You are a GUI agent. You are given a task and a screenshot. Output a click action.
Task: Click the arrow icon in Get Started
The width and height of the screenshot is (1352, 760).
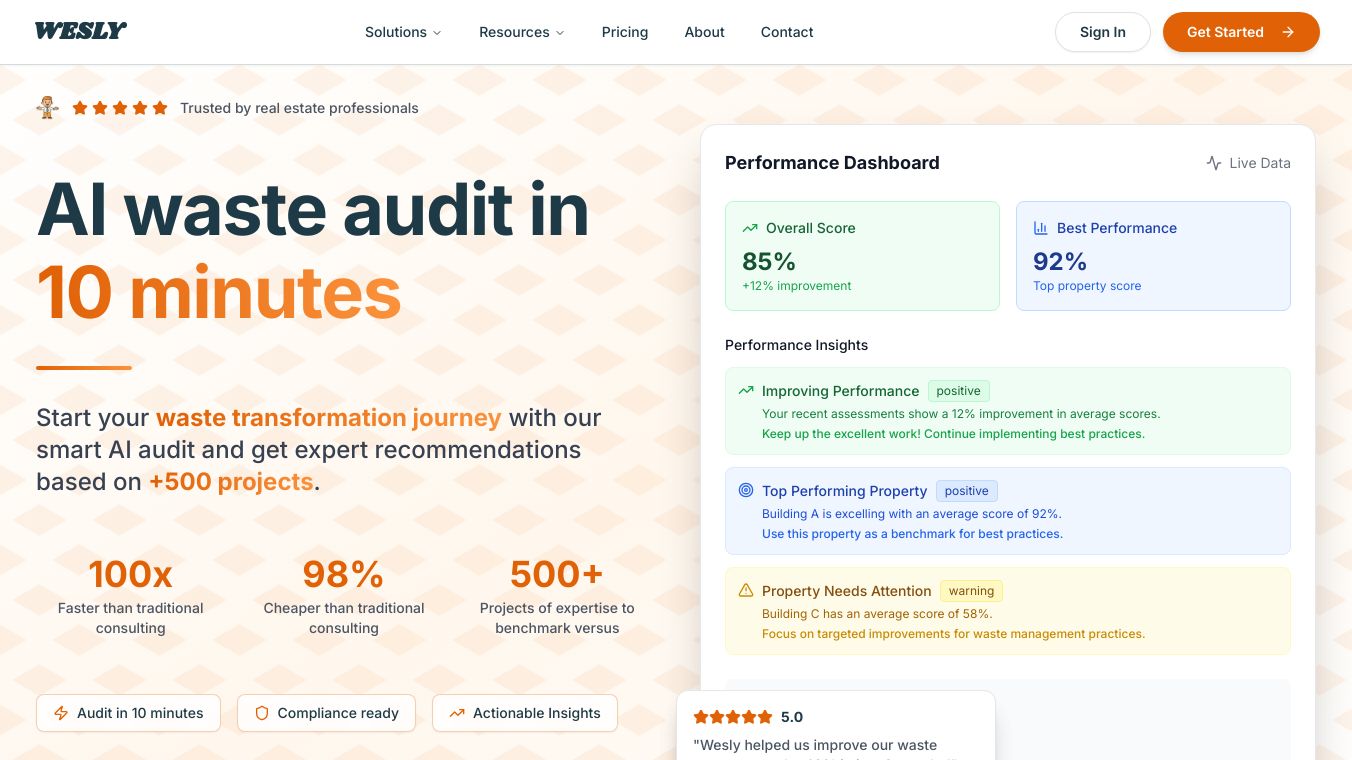tap(1288, 32)
